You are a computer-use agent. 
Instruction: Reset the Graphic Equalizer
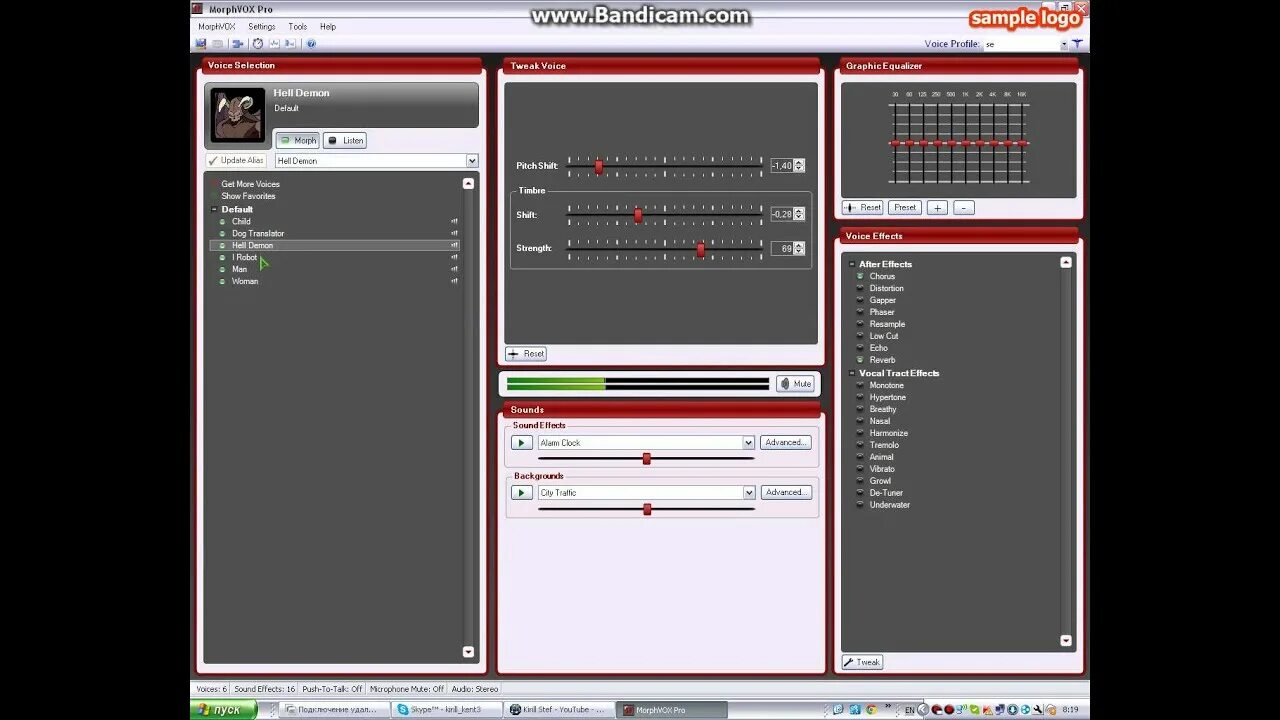pyautogui.click(x=863, y=208)
